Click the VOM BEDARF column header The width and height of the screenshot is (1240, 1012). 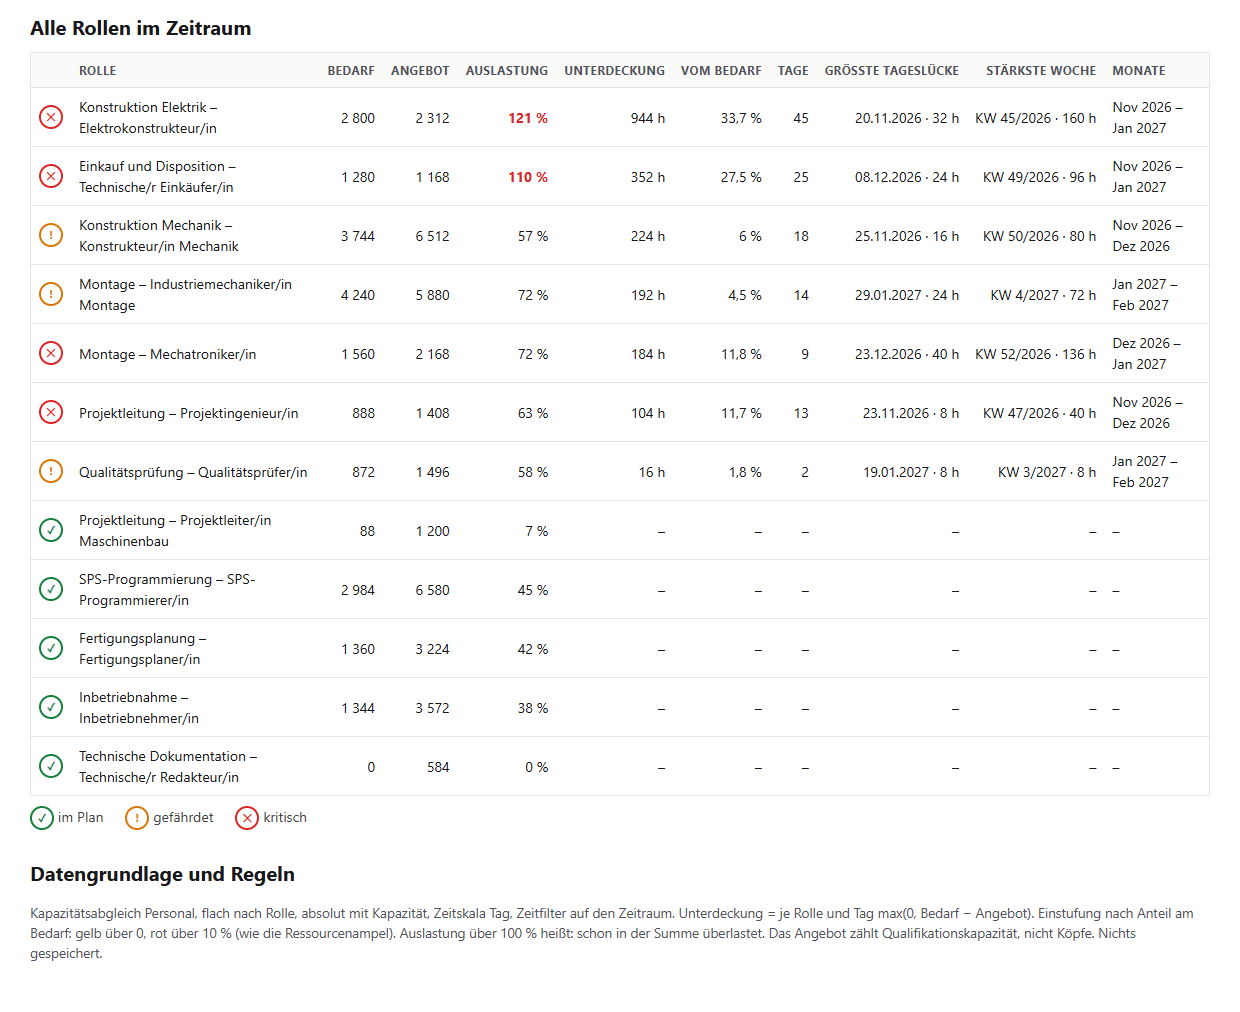[x=721, y=71]
